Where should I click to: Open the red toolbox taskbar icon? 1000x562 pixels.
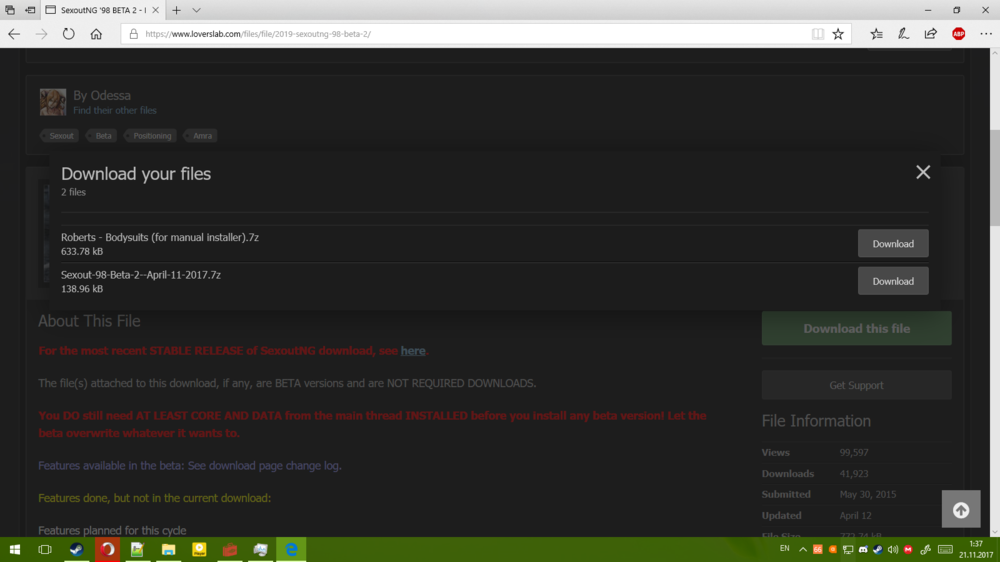(x=230, y=549)
